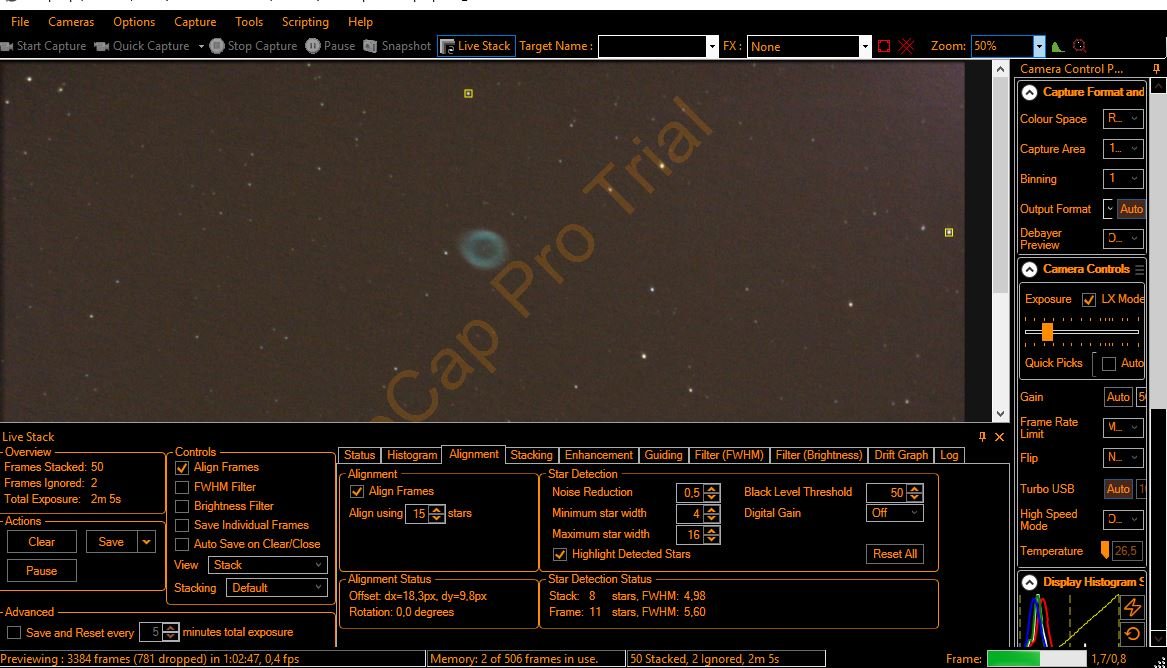Click the Temperature slider handle
This screenshot has height=668, width=1167.
tap(1104, 550)
